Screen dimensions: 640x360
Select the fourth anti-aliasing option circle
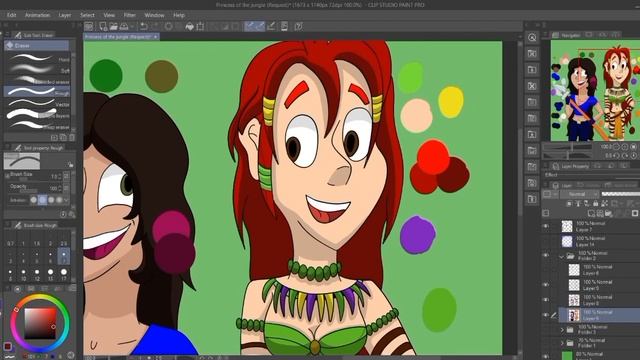click(59, 200)
